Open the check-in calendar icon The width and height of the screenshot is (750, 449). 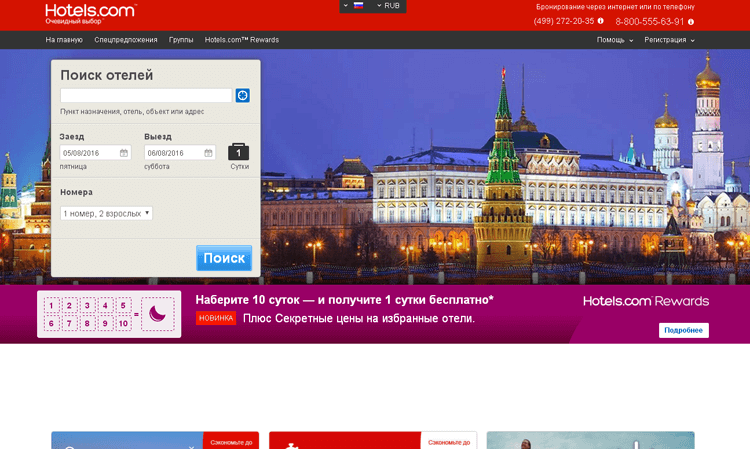click(x=124, y=153)
